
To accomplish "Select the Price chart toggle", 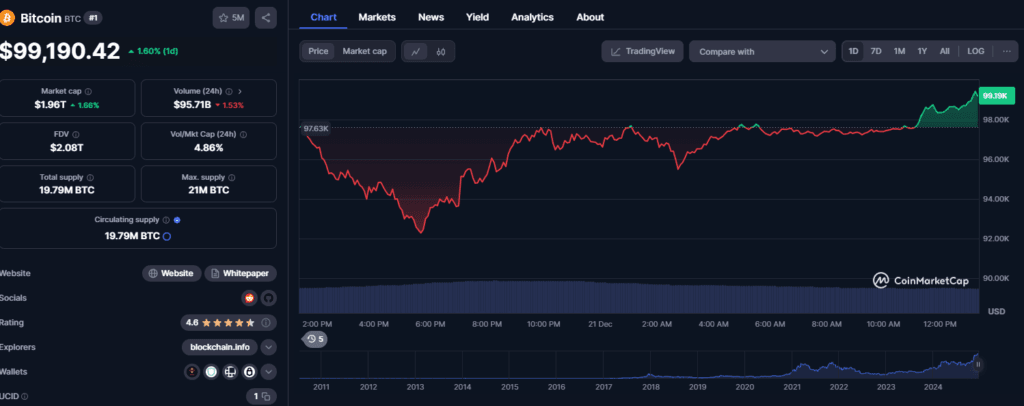I will [x=318, y=51].
